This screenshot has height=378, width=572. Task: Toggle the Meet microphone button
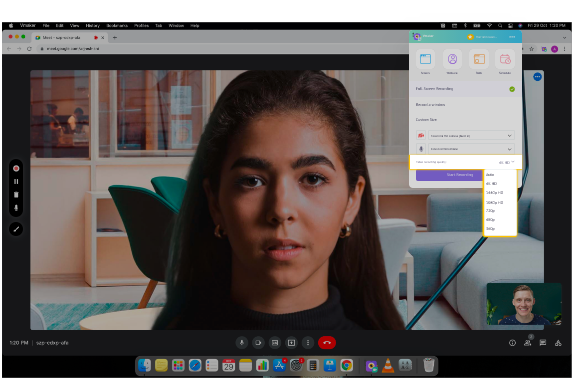[241, 343]
